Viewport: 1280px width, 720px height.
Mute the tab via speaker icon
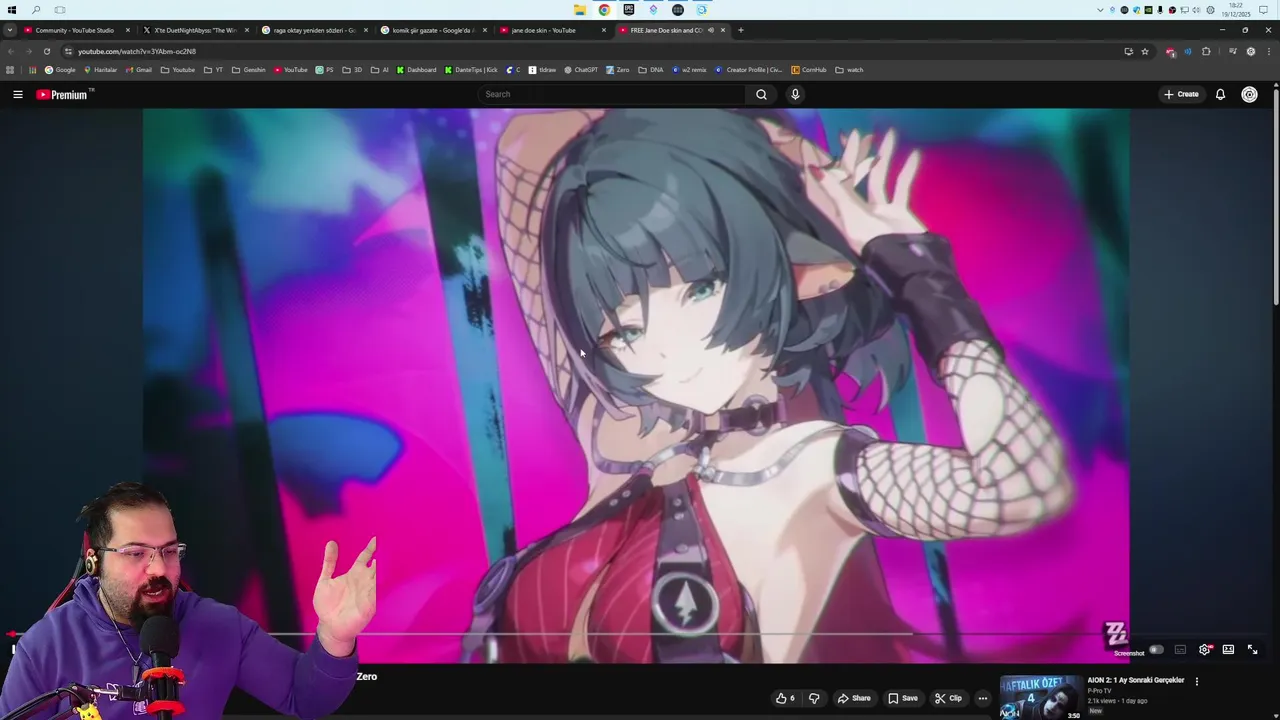point(711,30)
